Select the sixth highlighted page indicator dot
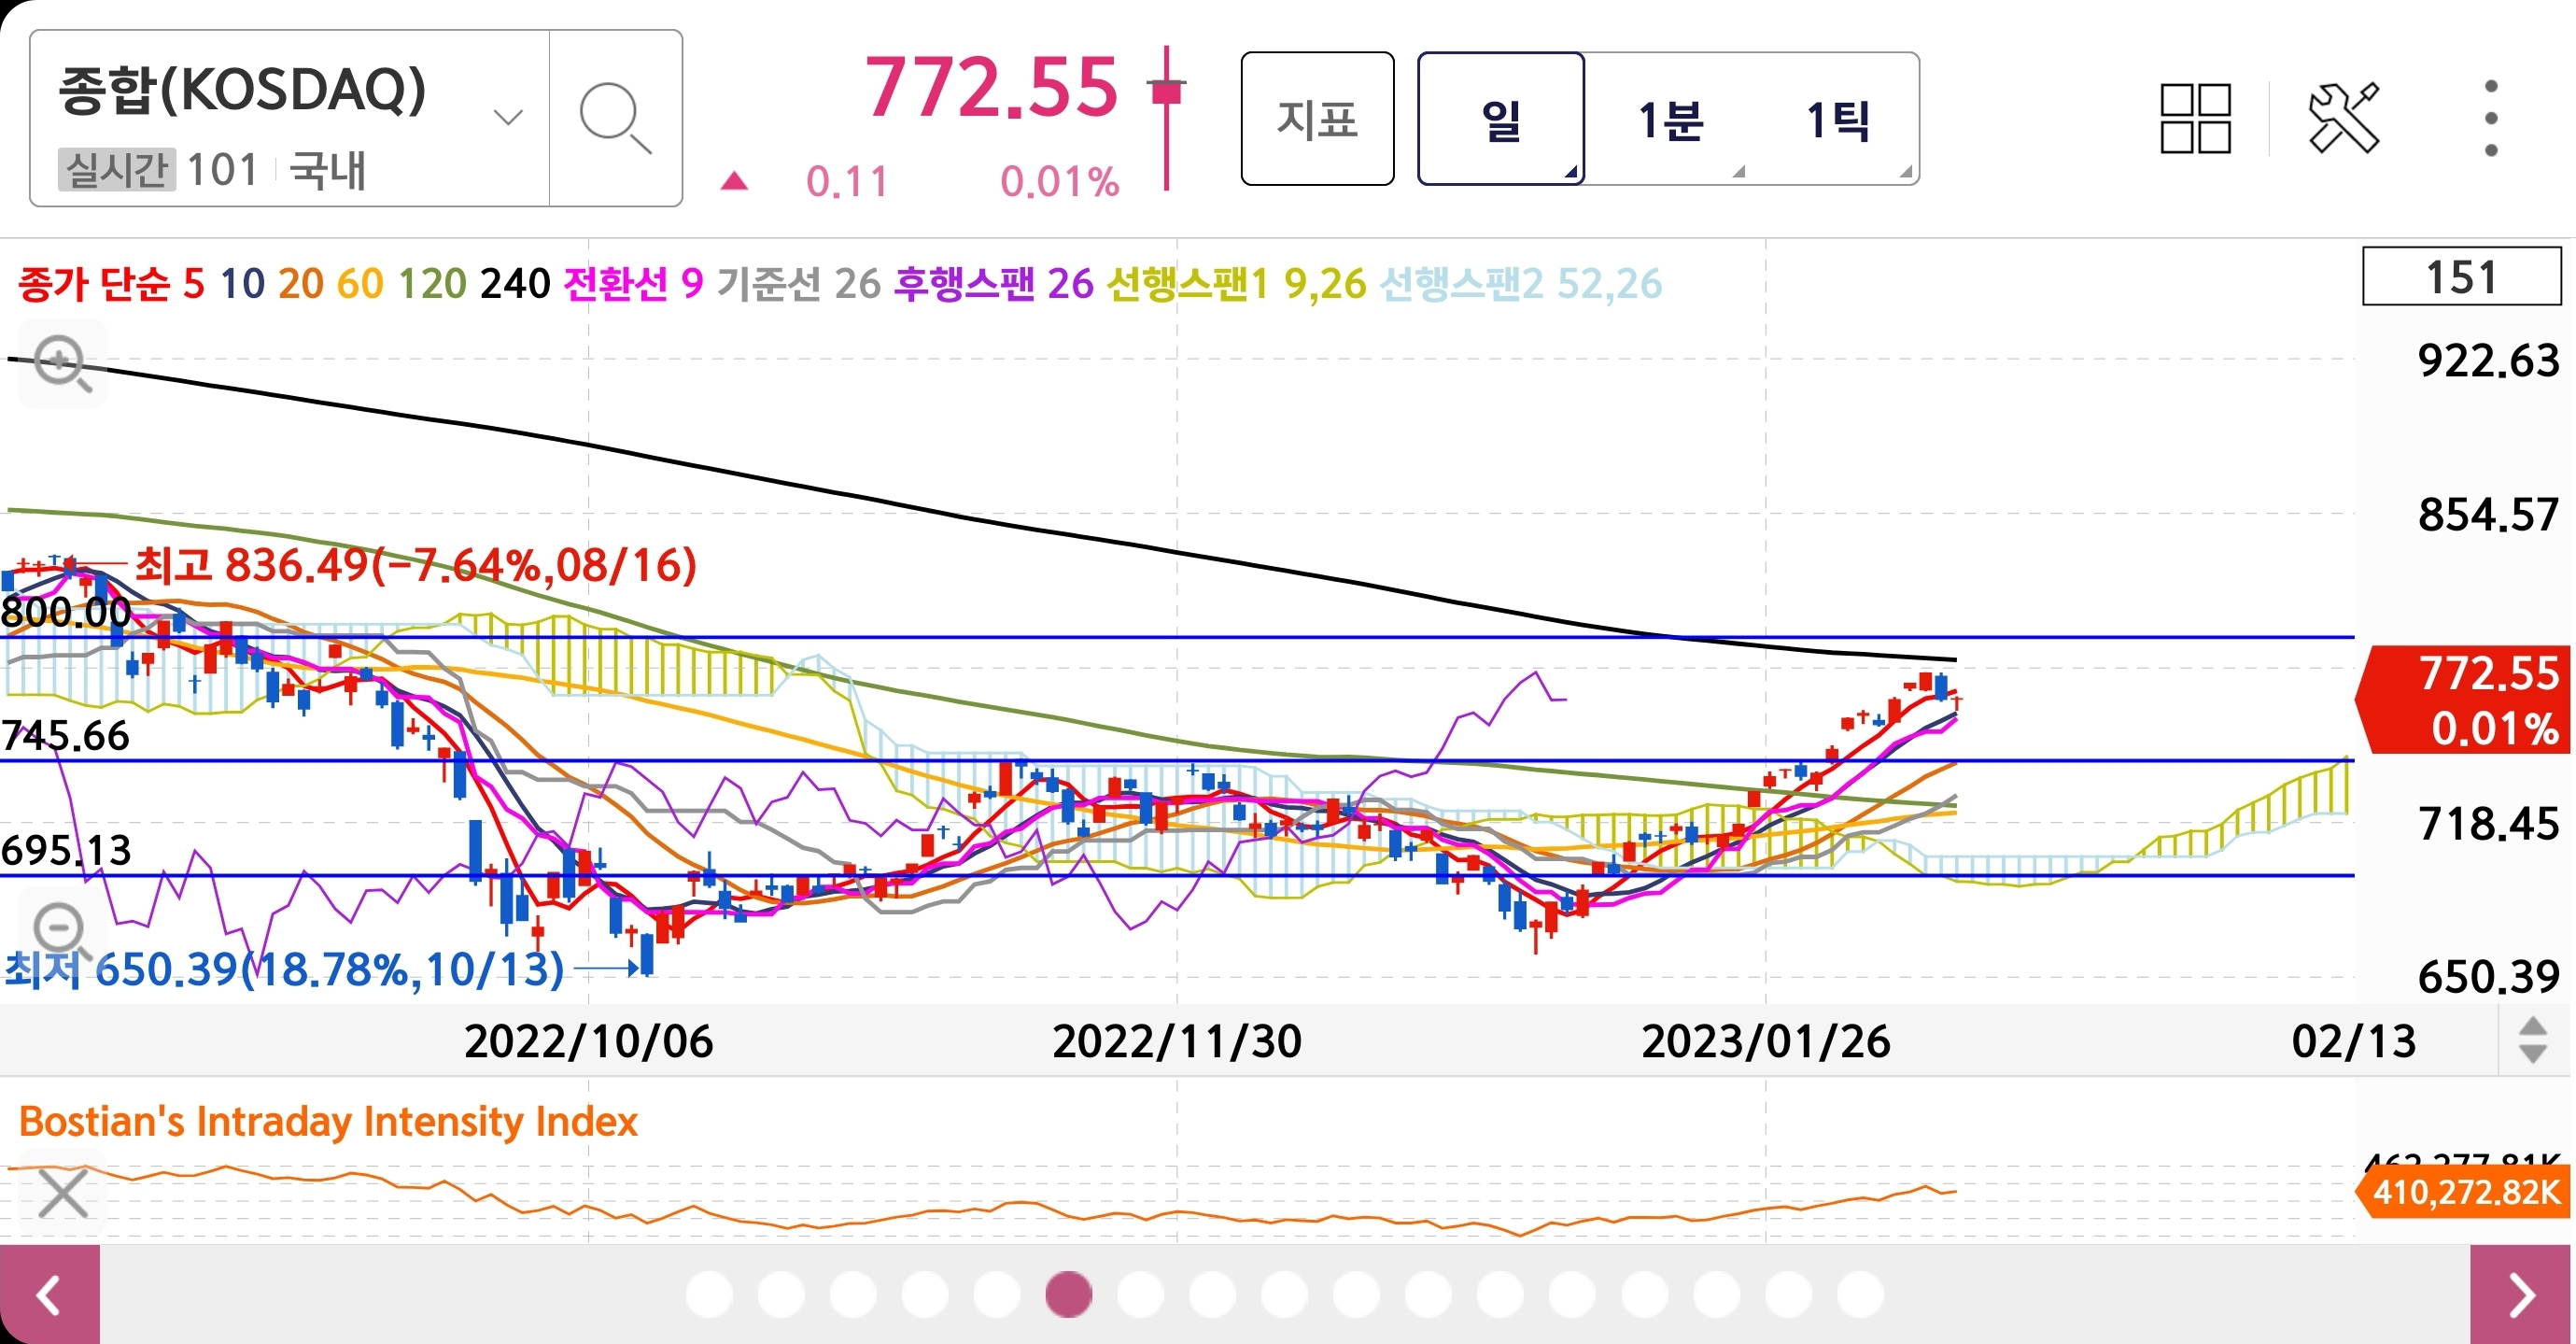2576x1344 pixels. pos(1068,1294)
